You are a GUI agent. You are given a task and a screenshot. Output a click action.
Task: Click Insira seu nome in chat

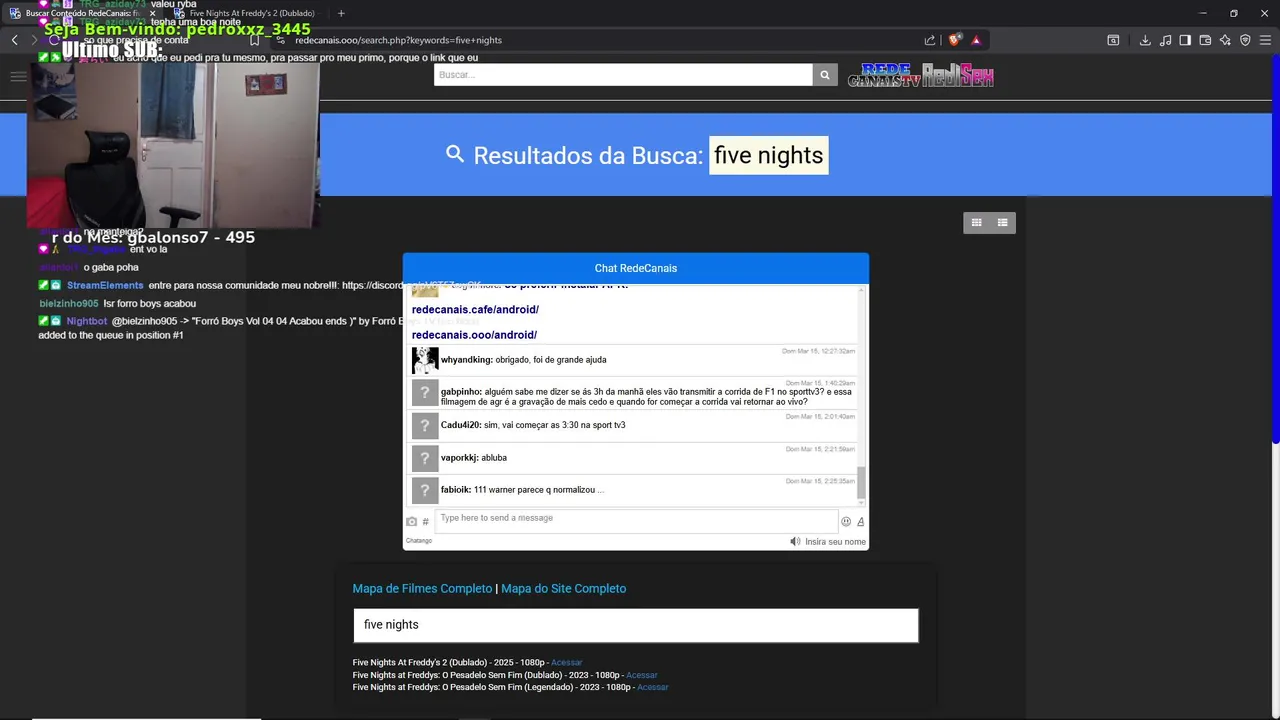pos(835,542)
